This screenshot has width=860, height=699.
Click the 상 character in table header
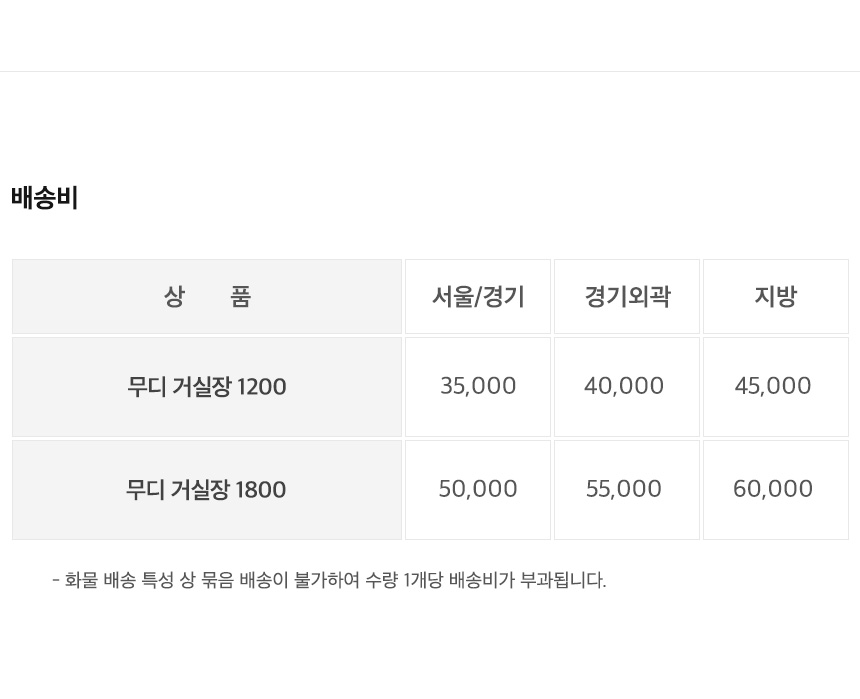click(174, 297)
